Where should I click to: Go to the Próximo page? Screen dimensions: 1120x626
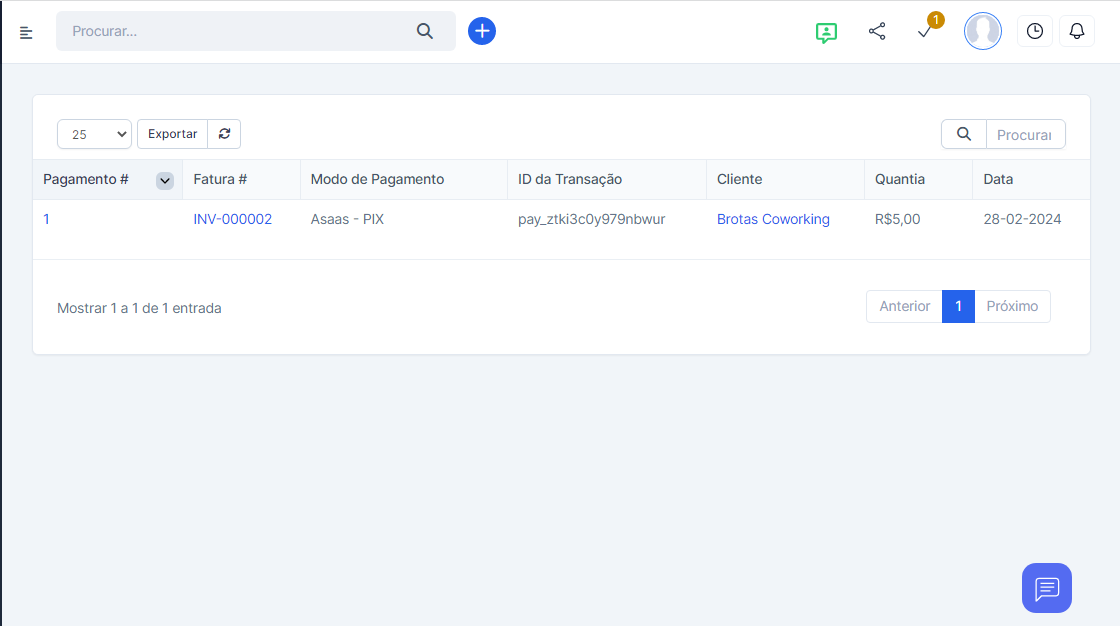[x=1012, y=307]
